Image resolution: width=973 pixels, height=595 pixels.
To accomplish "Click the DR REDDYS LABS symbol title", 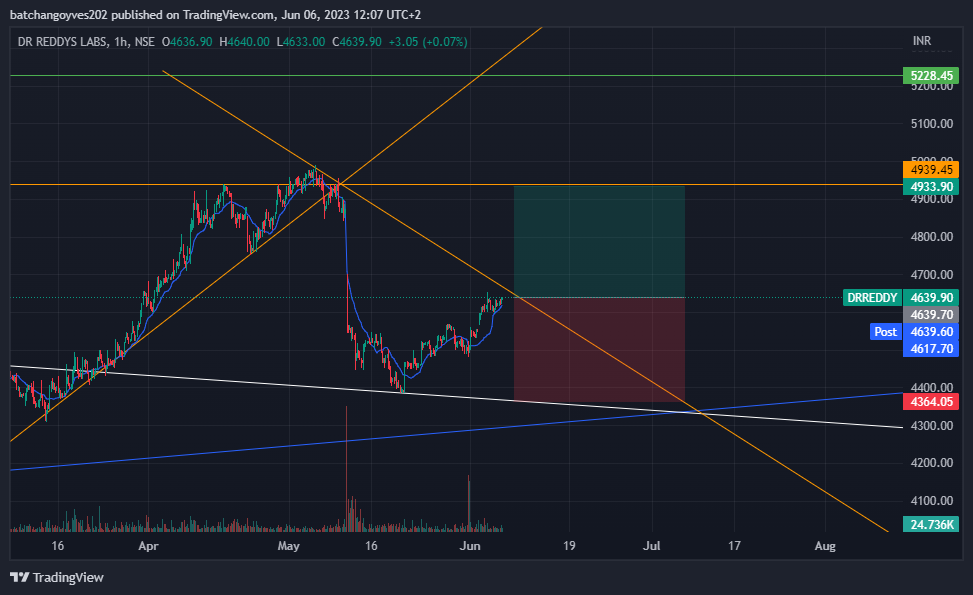I will pos(62,42).
